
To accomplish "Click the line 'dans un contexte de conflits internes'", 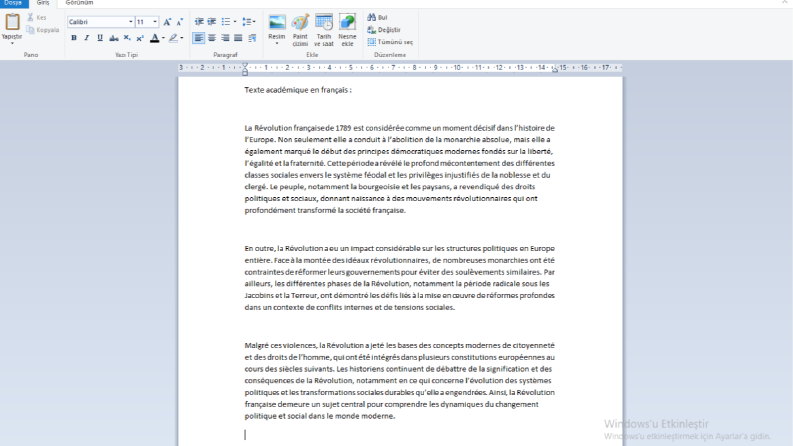I will click(x=349, y=307).
